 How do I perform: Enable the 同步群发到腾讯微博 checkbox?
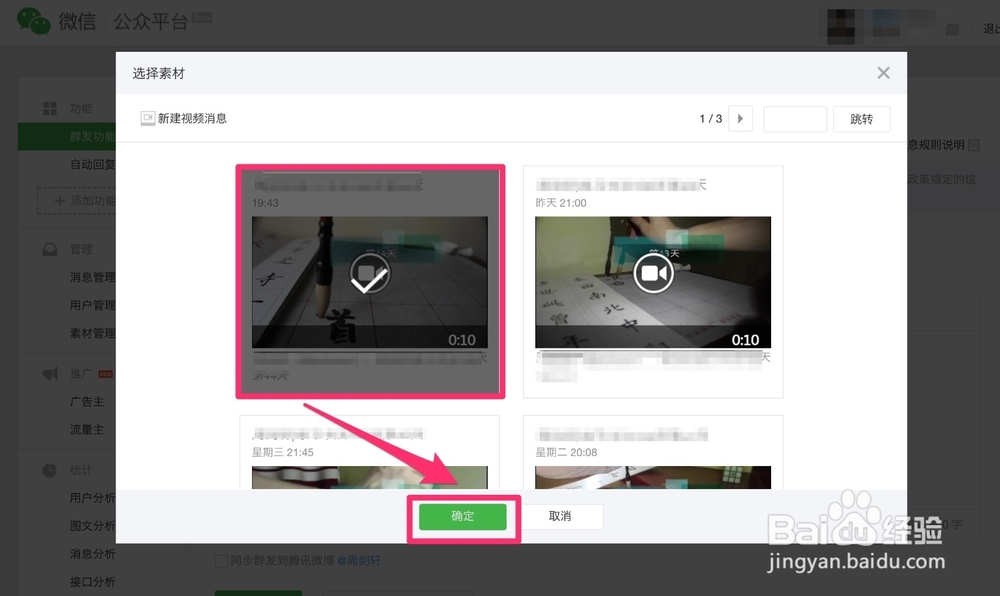coord(222,561)
